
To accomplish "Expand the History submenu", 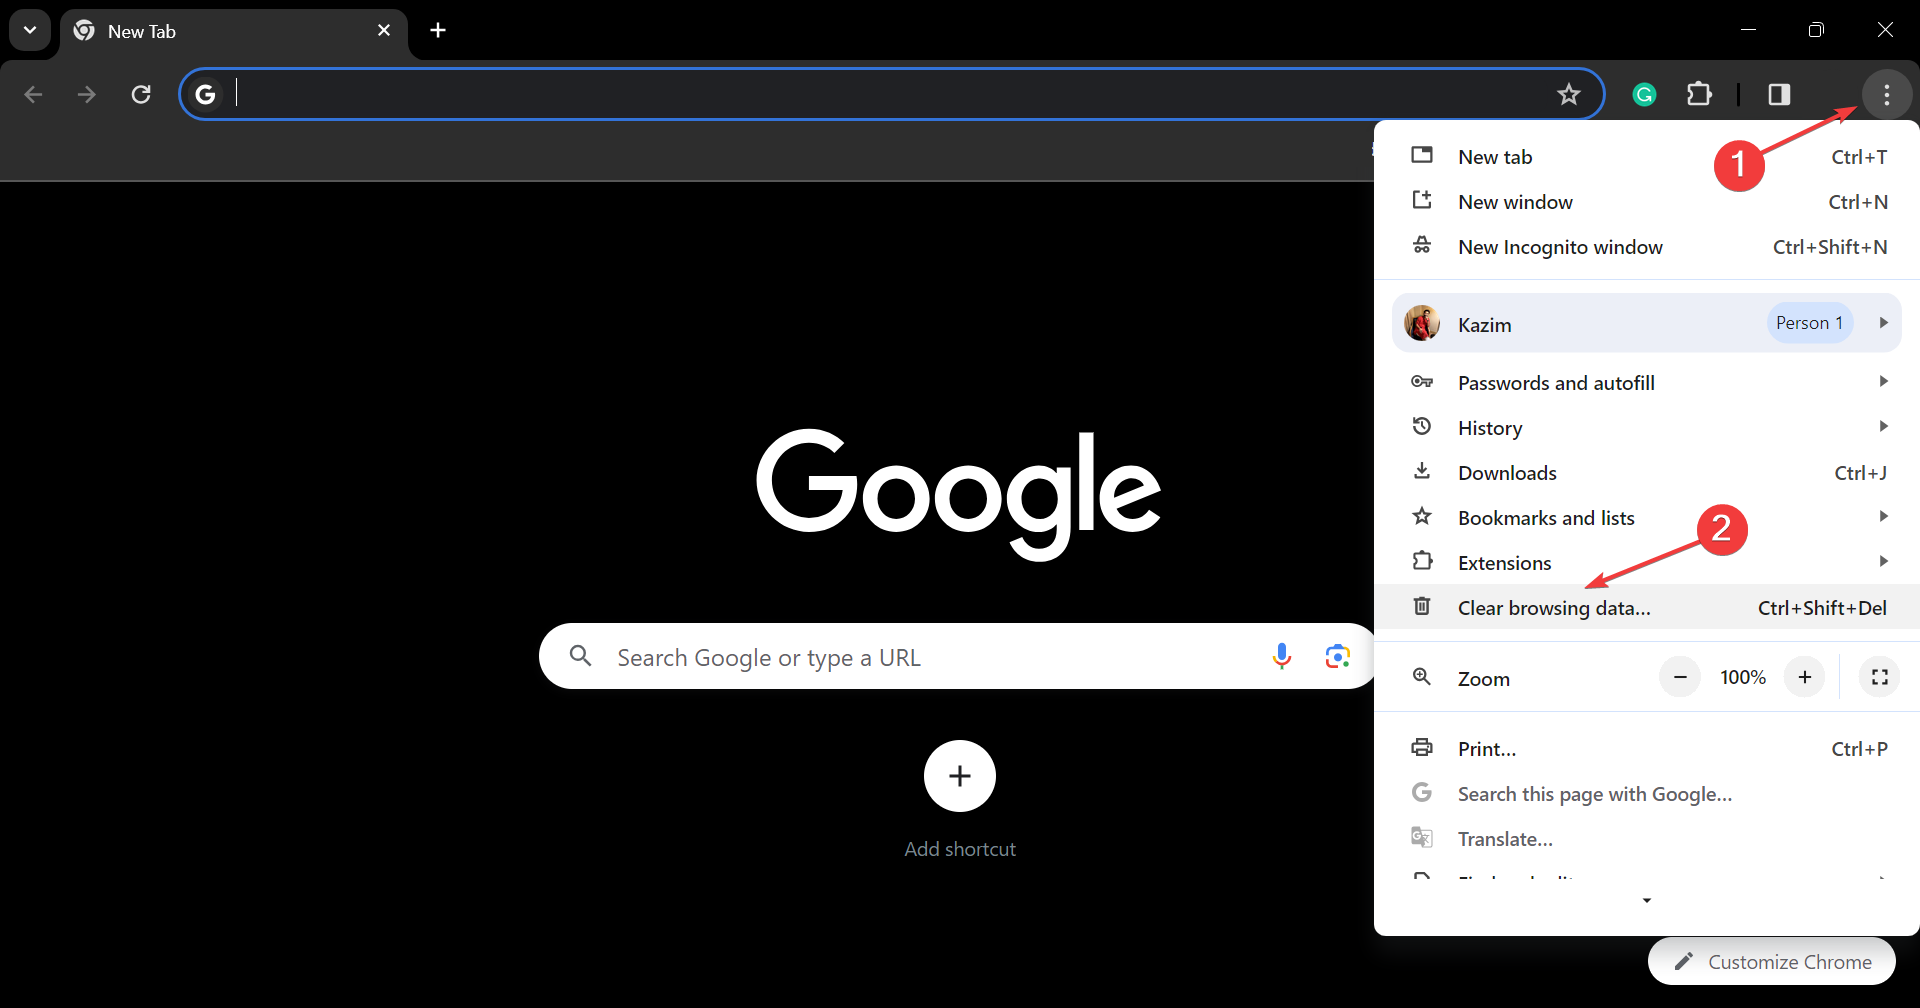I will pos(1647,428).
